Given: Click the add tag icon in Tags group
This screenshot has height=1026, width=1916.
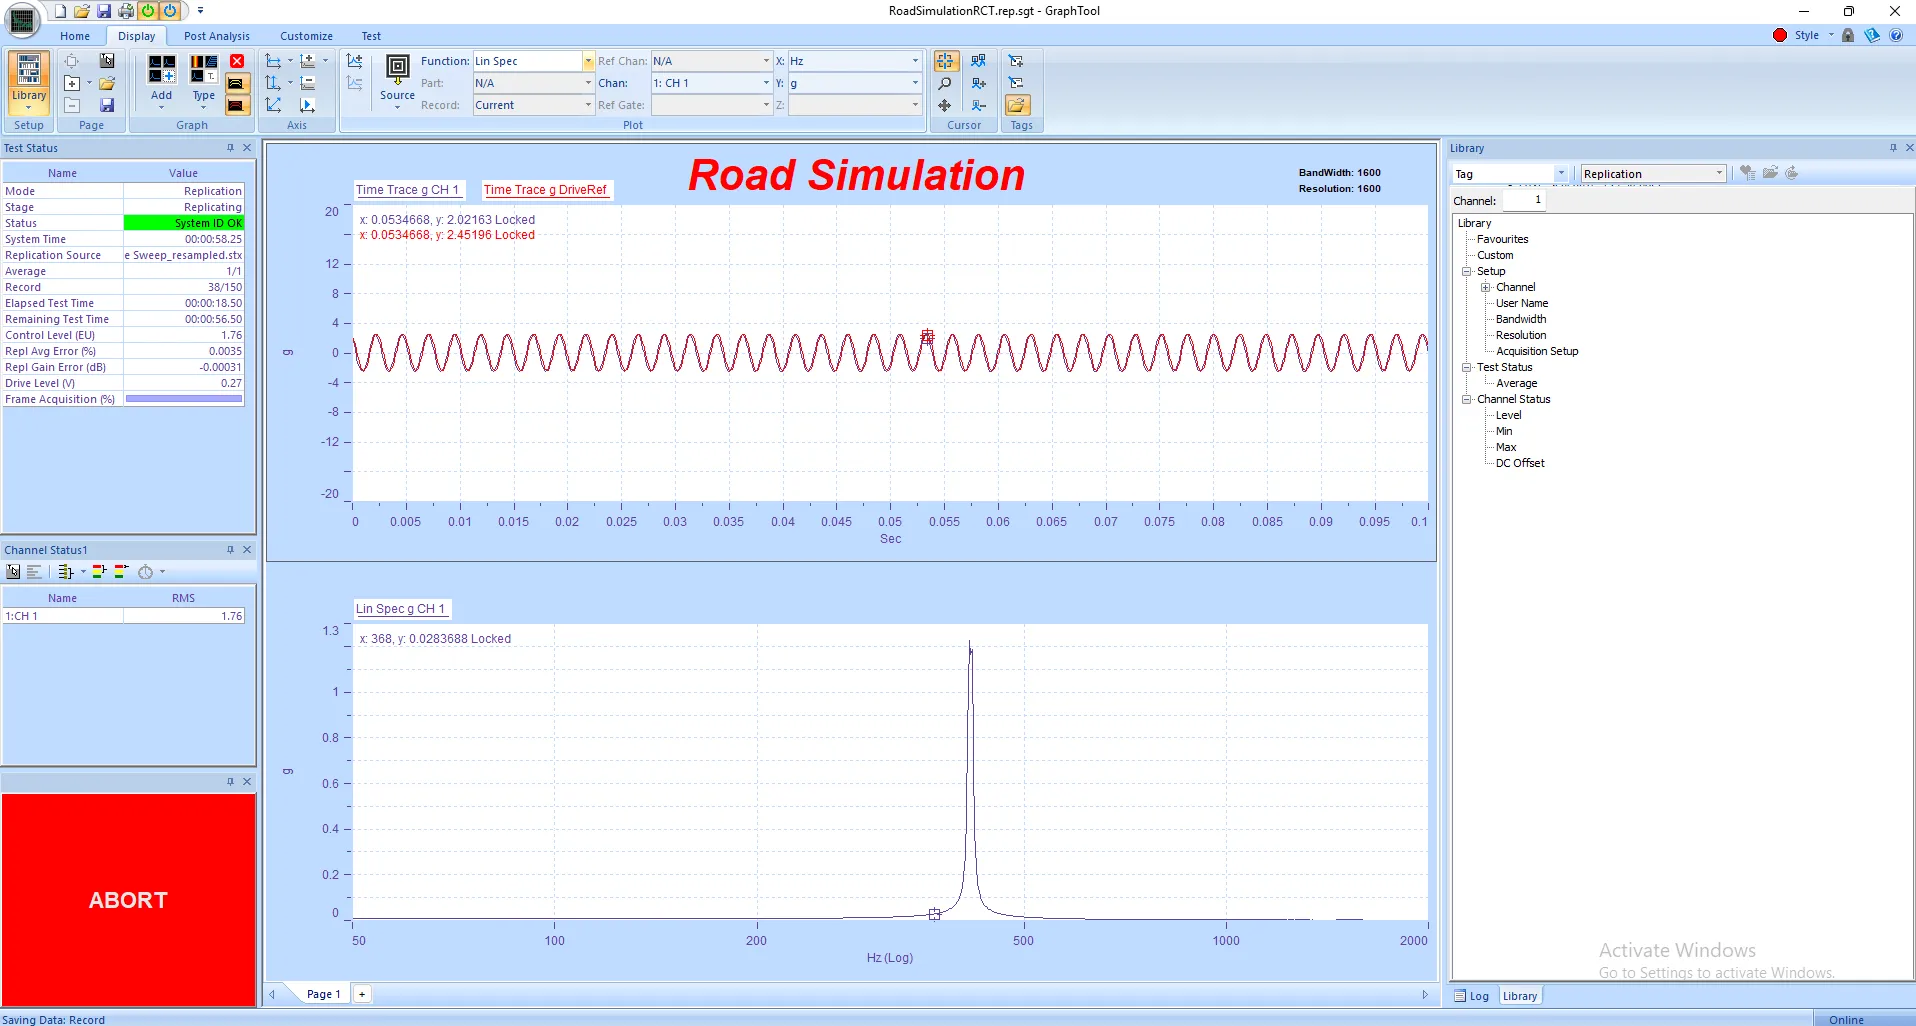Looking at the screenshot, I should (x=1017, y=61).
